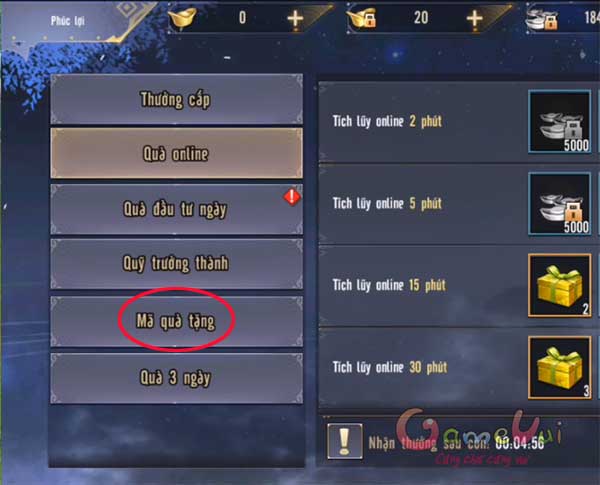The width and height of the screenshot is (600, 485).
Task: Switch to Quà đầu tư ngày tab
Action: point(176,209)
